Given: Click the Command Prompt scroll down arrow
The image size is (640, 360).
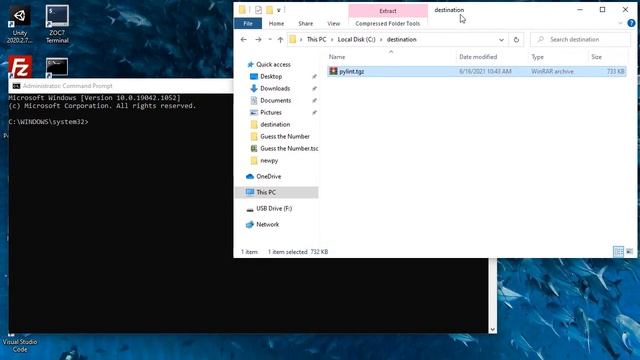Looking at the screenshot, I should [x=493, y=329].
